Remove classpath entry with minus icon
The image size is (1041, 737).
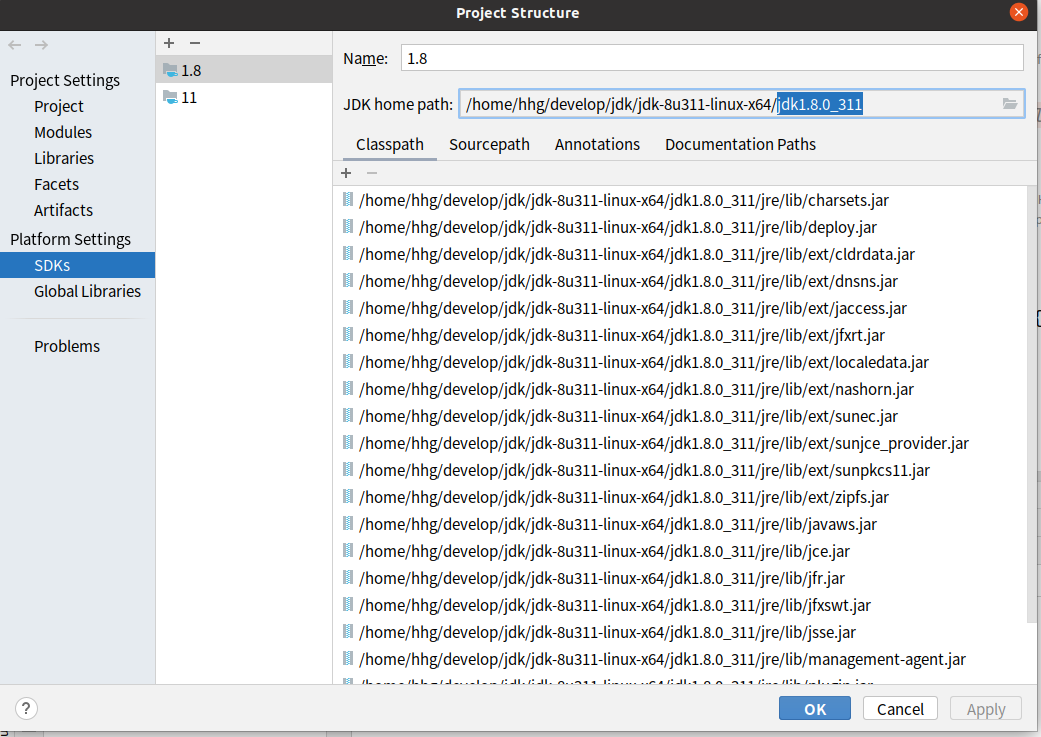pyautogui.click(x=372, y=173)
